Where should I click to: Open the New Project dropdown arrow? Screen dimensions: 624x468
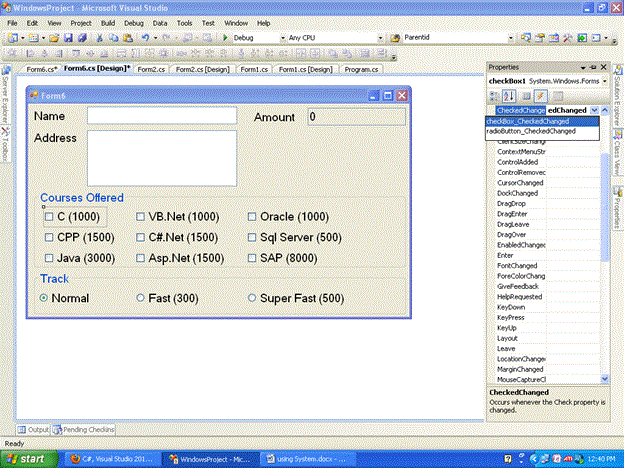click(x=22, y=38)
